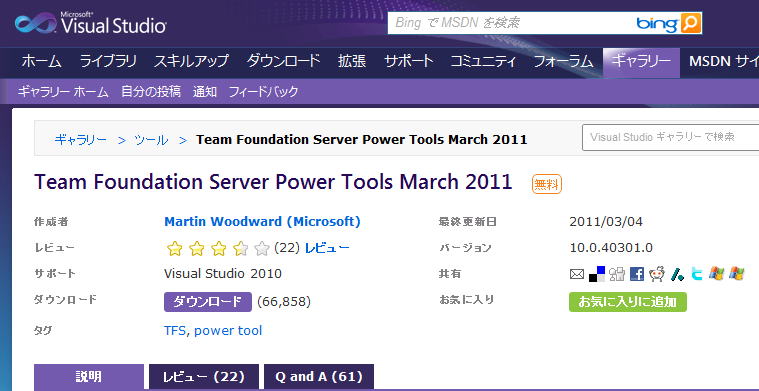Share on Twitter using the Twitter icon
The image size is (759, 391).
click(x=697, y=274)
